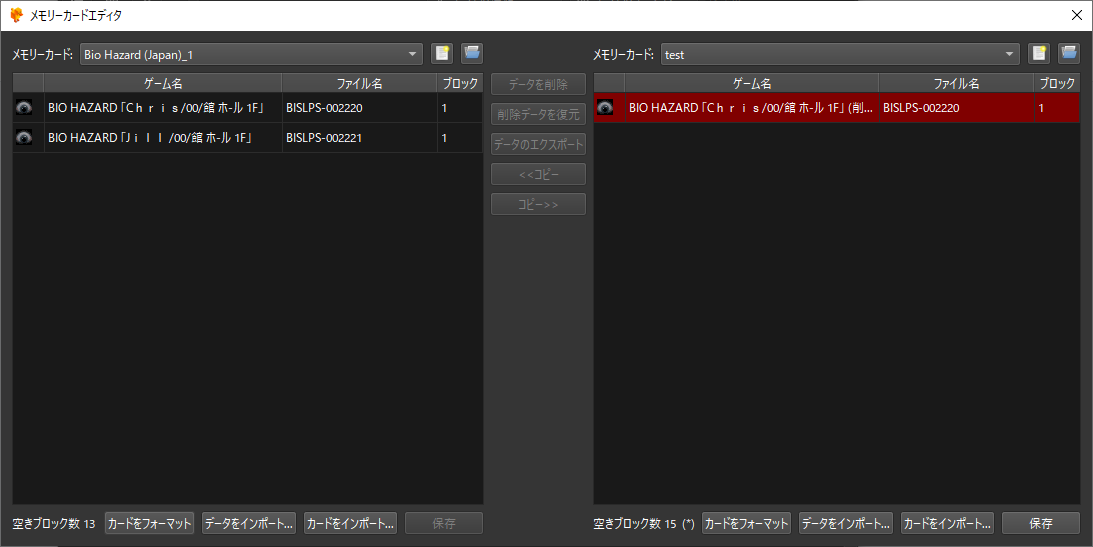Click new memory card icon beside test card

point(1039,54)
